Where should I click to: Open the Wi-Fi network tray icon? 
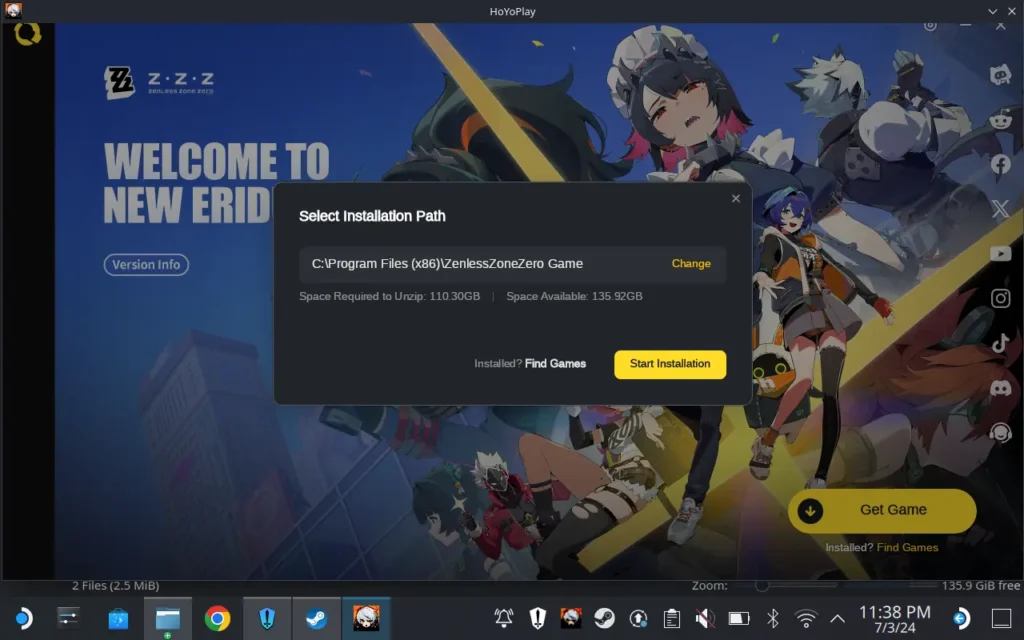click(x=806, y=618)
